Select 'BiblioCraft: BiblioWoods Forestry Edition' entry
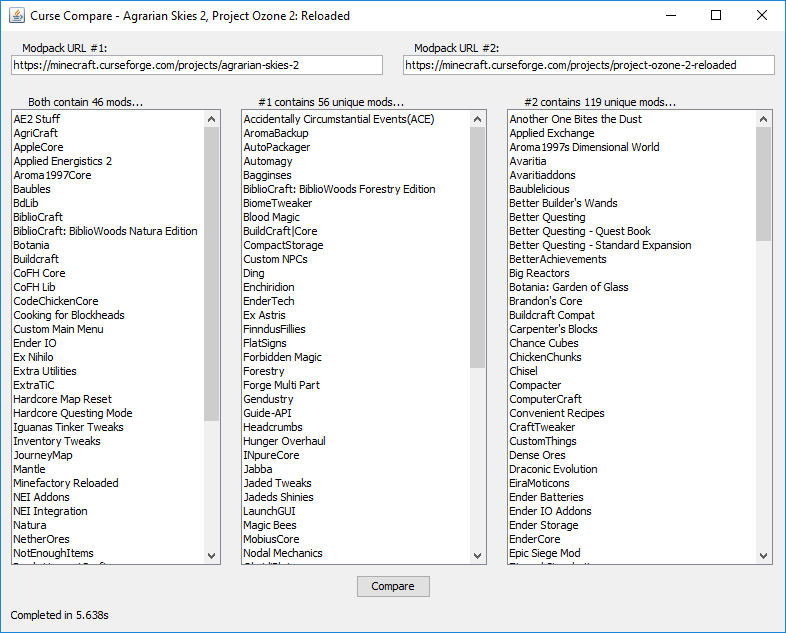The height and width of the screenshot is (633, 786). coord(339,189)
